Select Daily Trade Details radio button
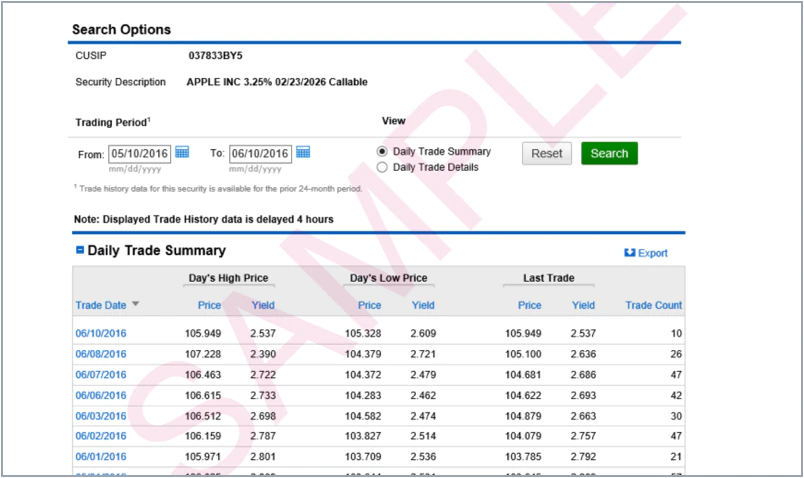 tap(382, 167)
